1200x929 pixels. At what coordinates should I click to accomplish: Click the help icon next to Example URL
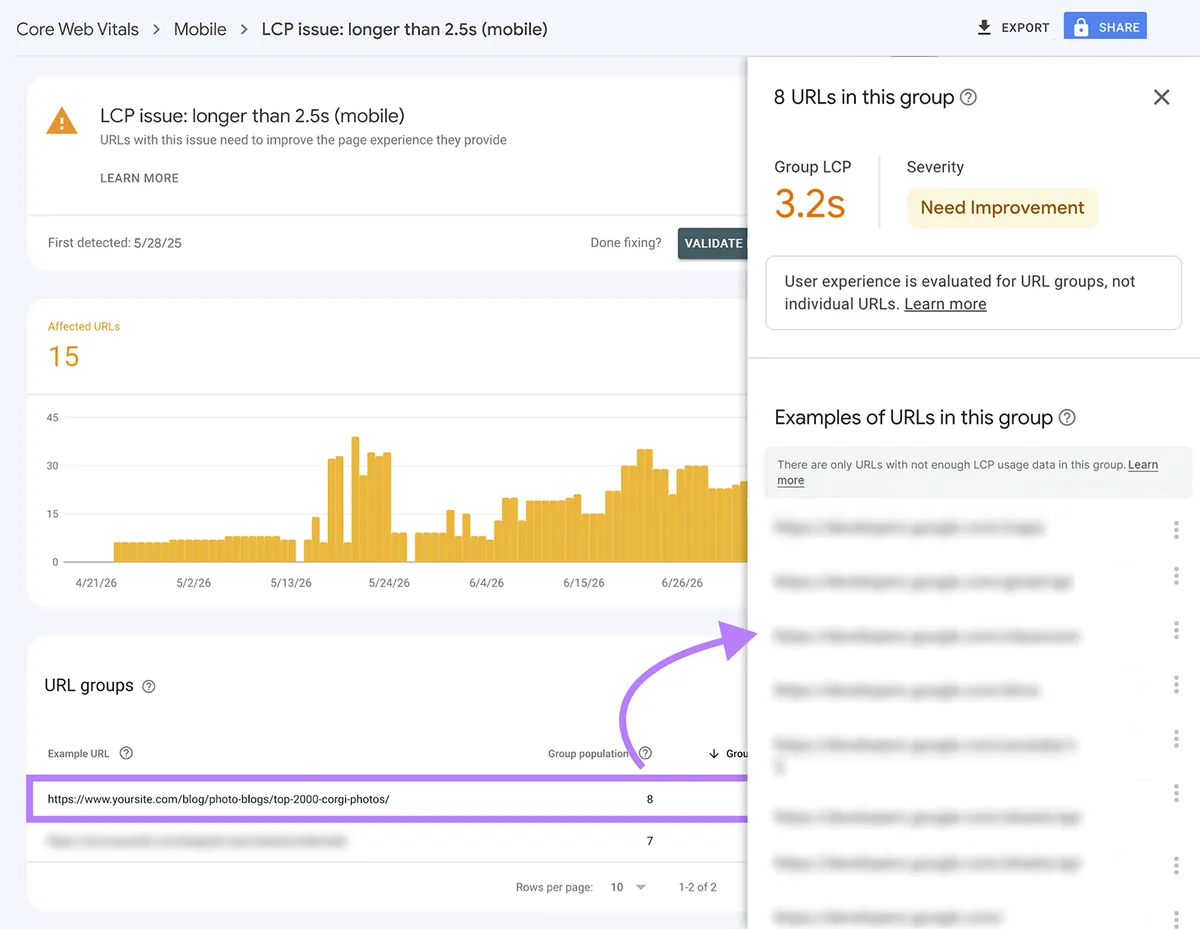pyautogui.click(x=126, y=753)
